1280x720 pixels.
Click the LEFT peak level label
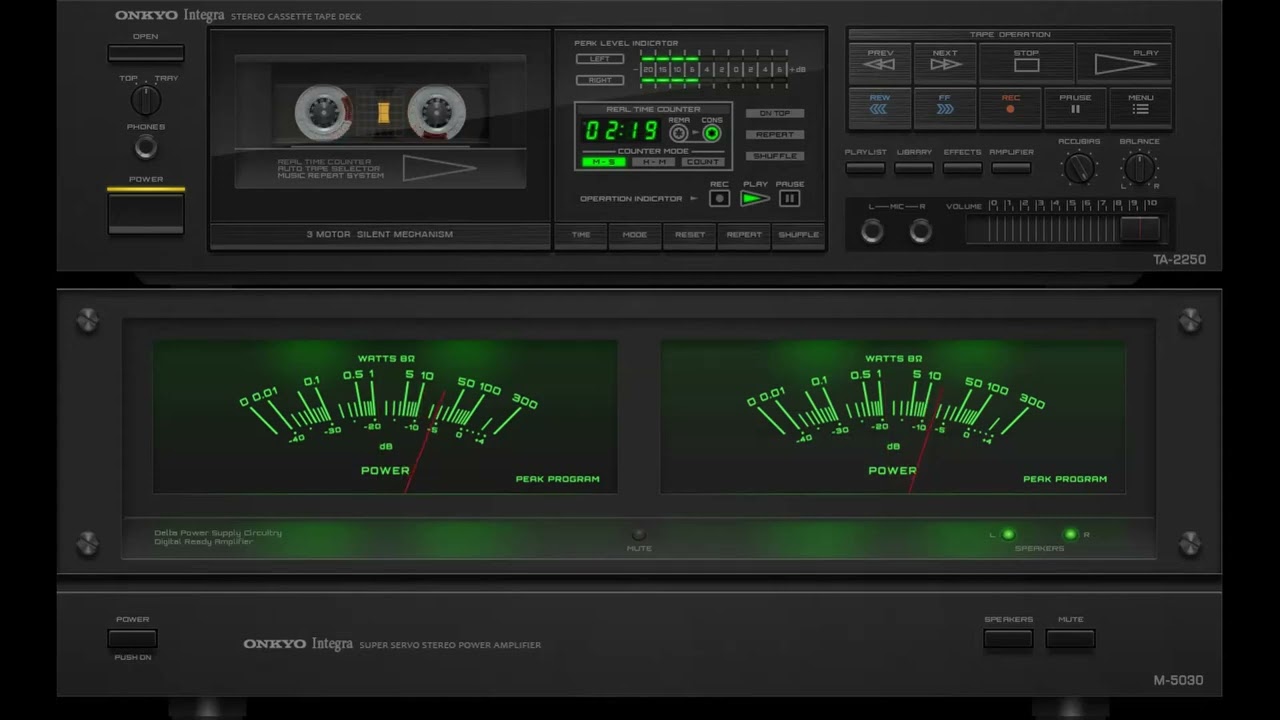tap(600, 59)
